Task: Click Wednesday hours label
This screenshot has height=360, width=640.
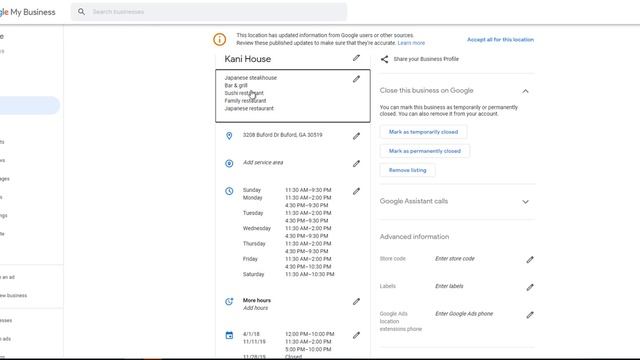Action: click(x=256, y=228)
